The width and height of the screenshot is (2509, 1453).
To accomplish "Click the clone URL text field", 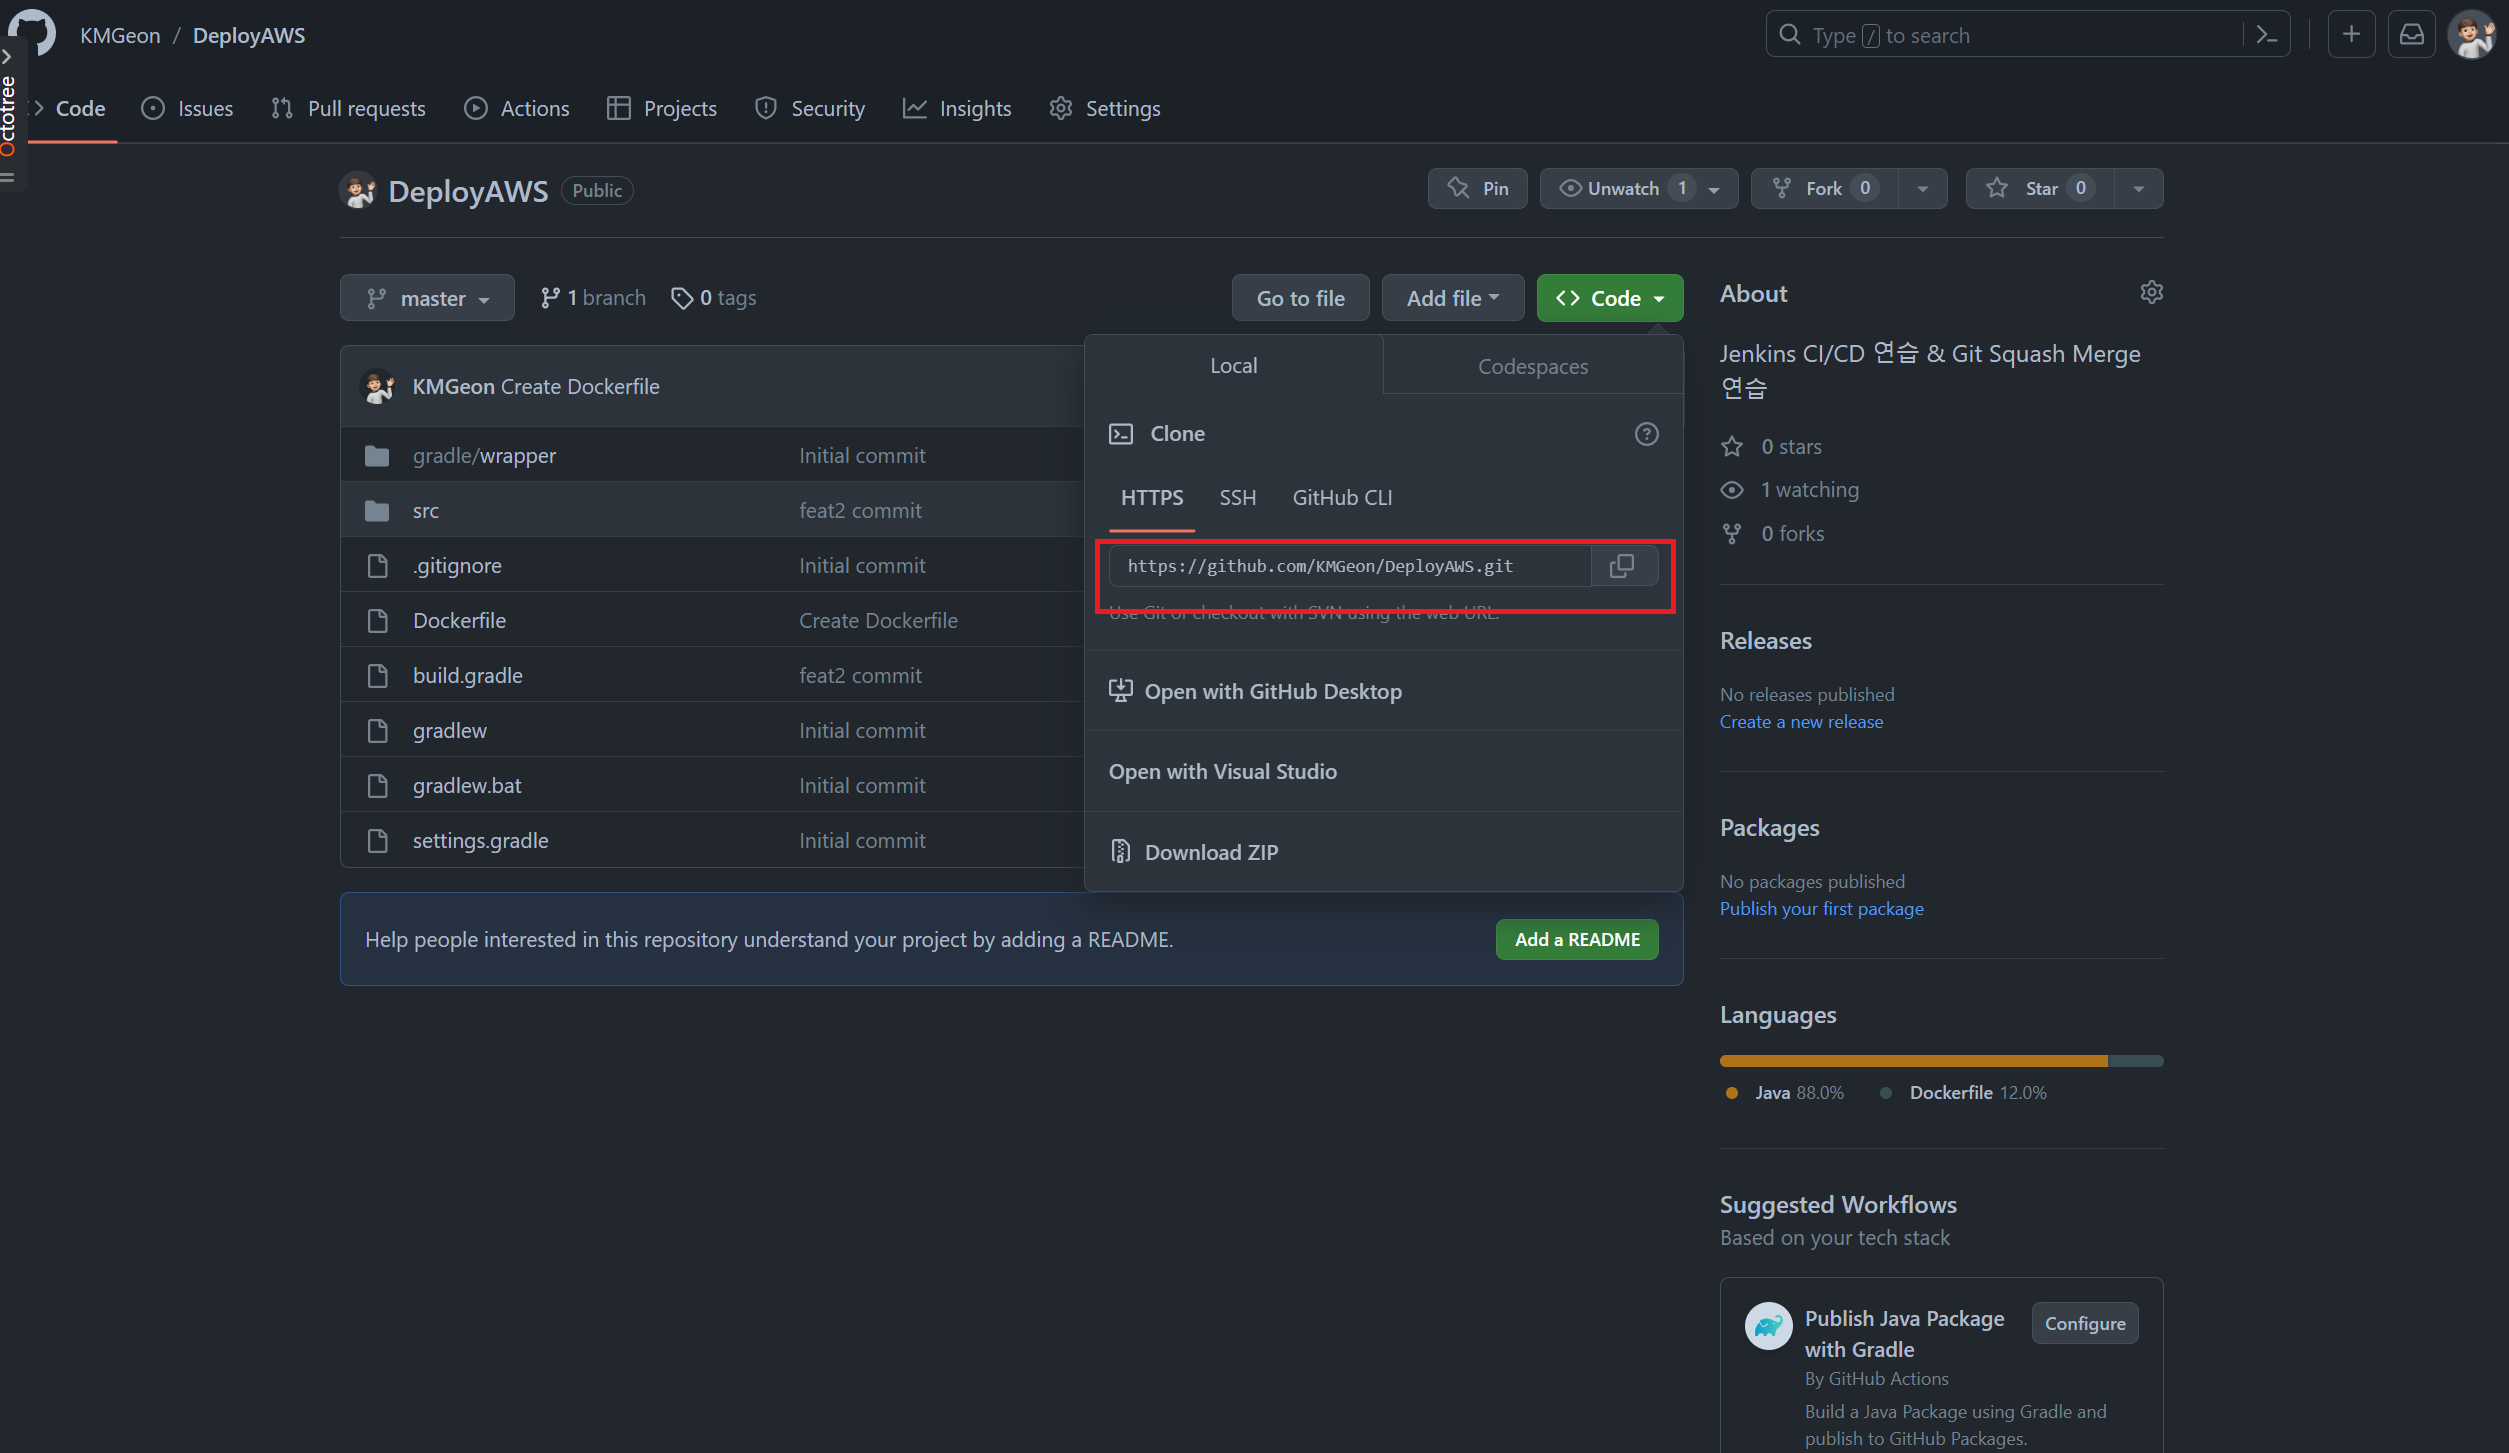I will point(1350,566).
